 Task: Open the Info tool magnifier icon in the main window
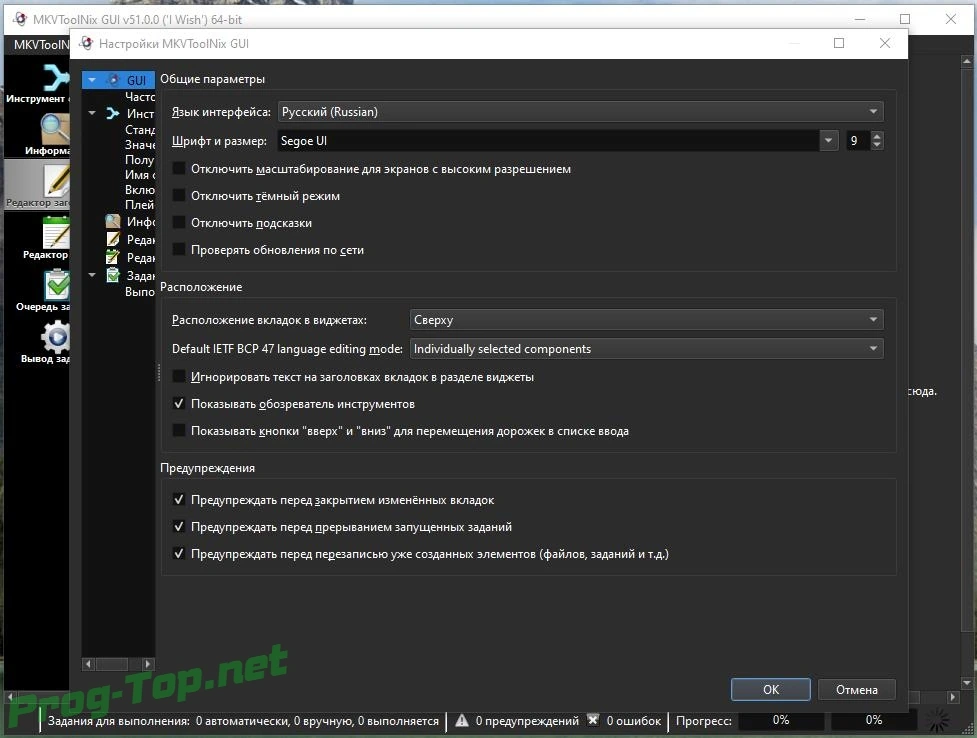tap(55, 130)
